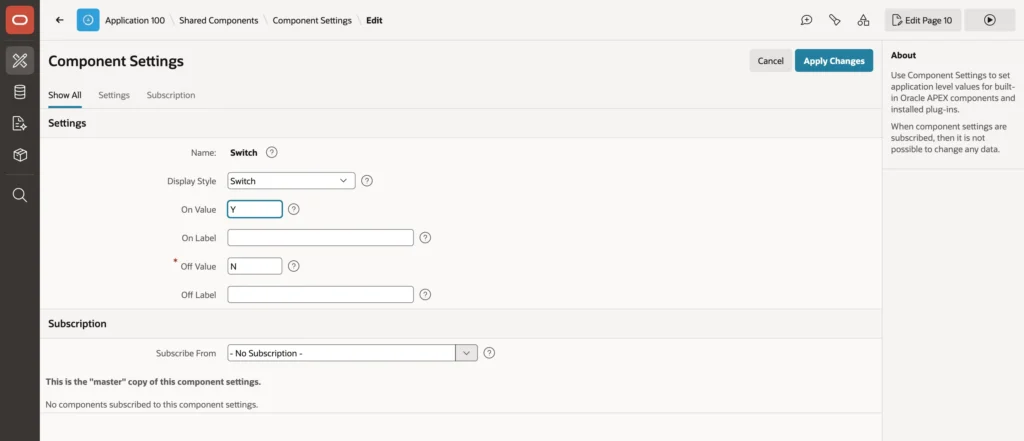Switch to the Settings tab
Screen dimensions: 1024x441
[x=114, y=95]
